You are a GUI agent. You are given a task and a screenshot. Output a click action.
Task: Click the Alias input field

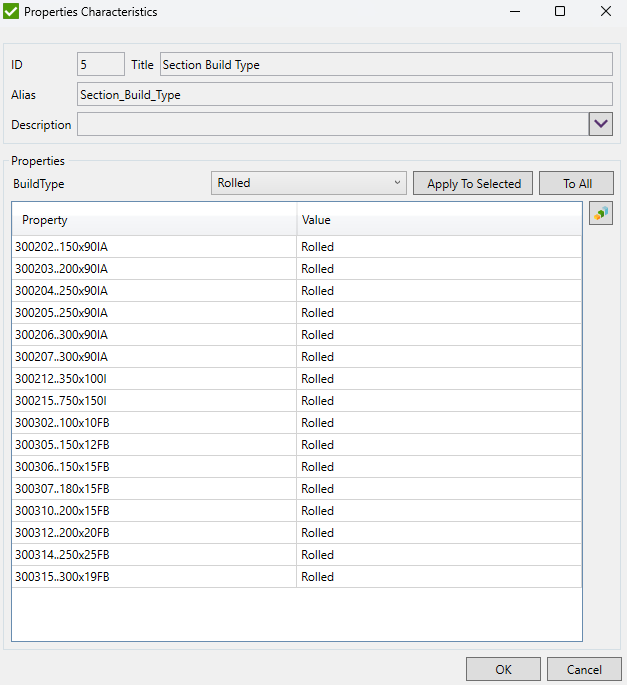tap(344, 95)
